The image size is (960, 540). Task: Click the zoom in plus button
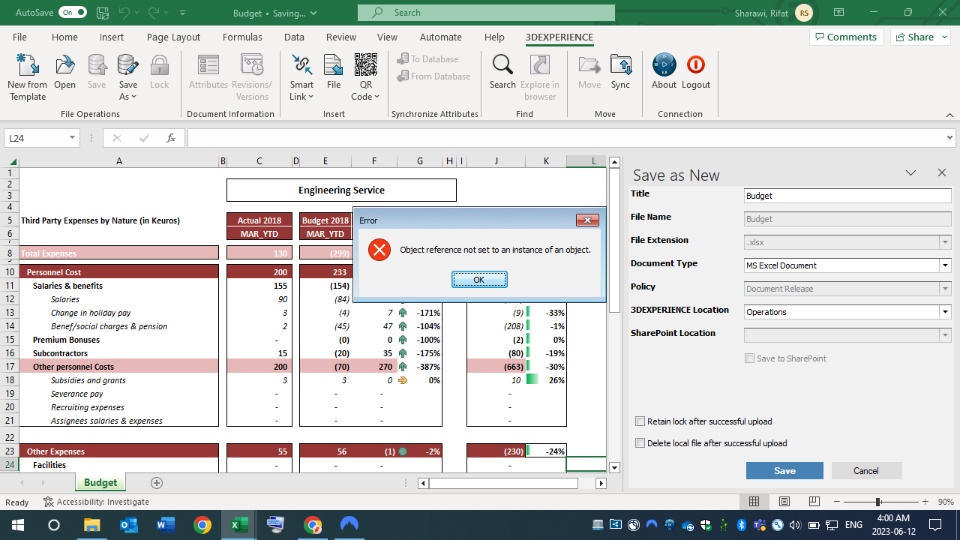[x=925, y=501]
